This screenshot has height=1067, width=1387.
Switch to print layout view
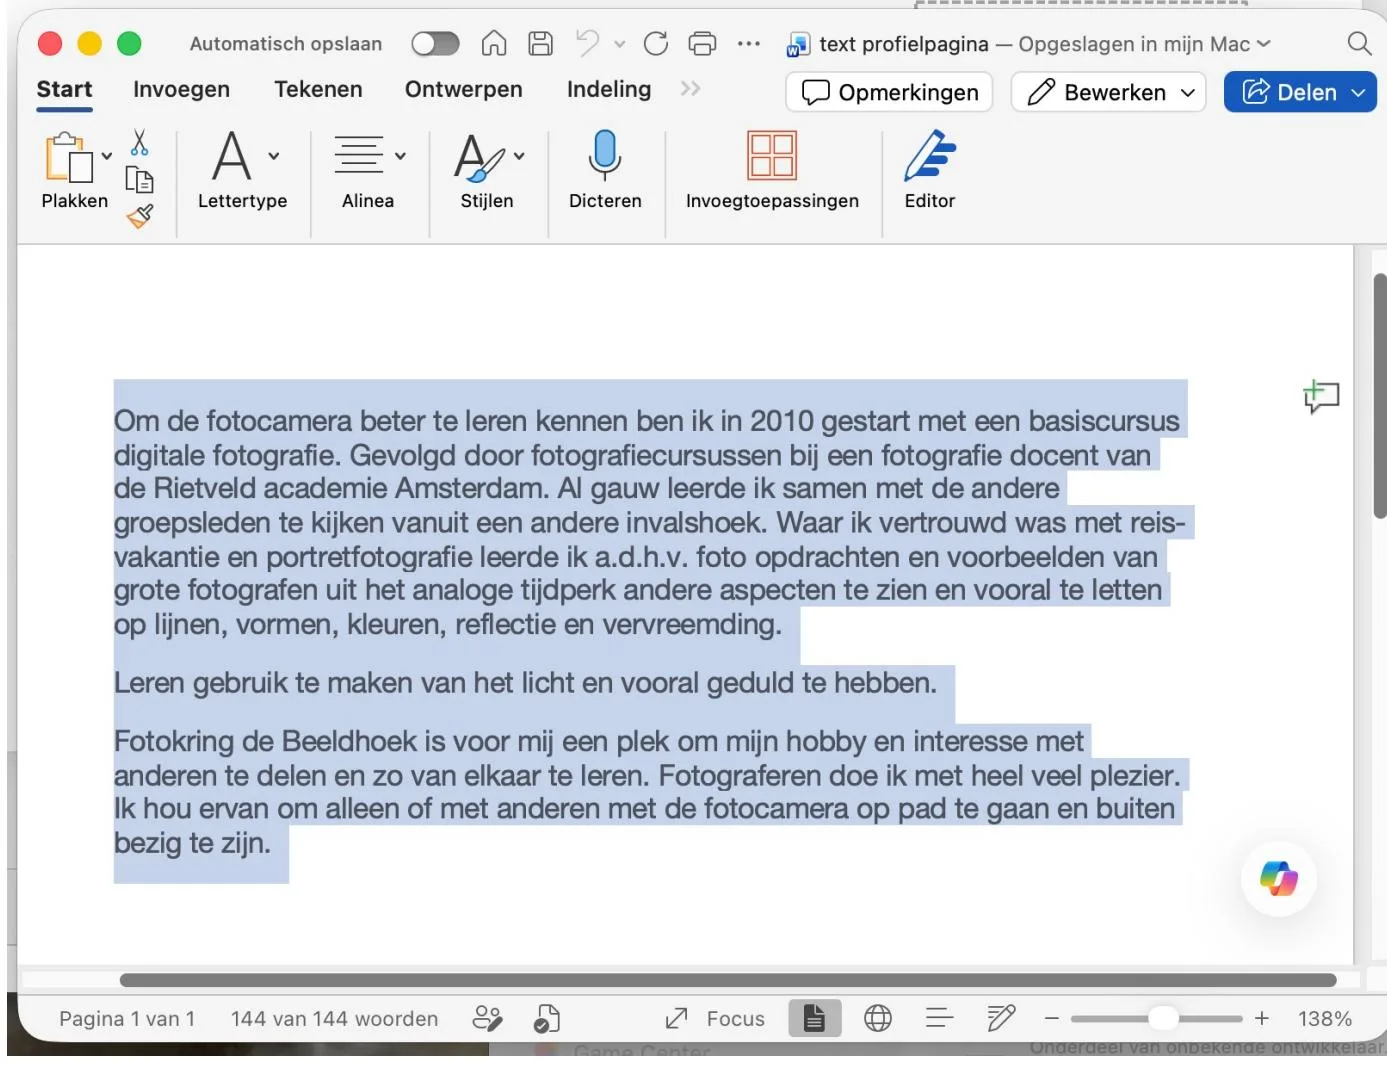click(x=815, y=1018)
